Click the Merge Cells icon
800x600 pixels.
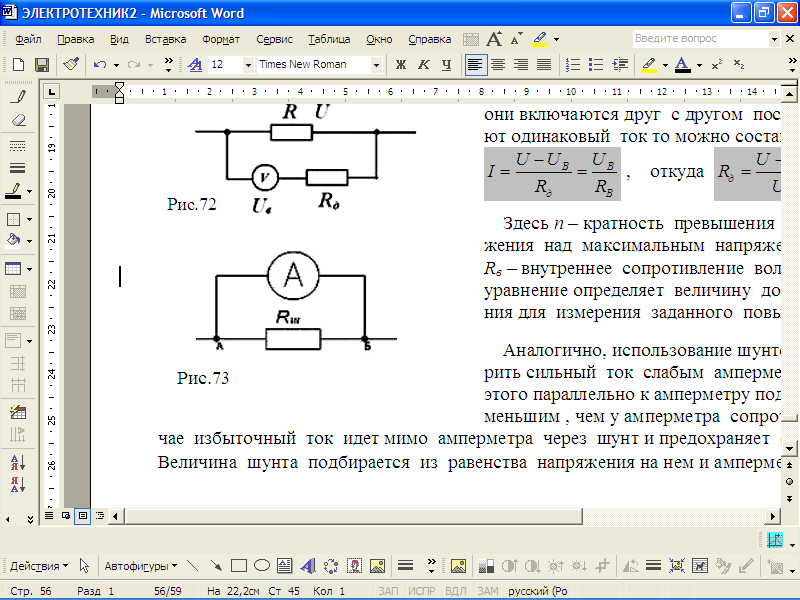coord(18,291)
